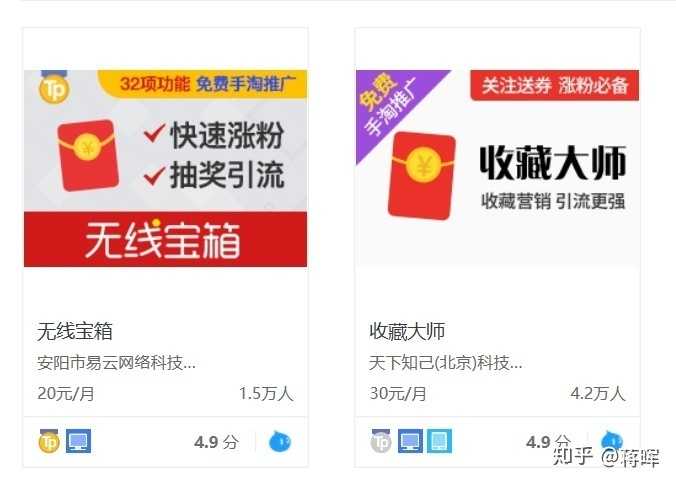Open the 收藏大师 promotional banner image
The height and width of the screenshot is (485, 676).
point(498,169)
